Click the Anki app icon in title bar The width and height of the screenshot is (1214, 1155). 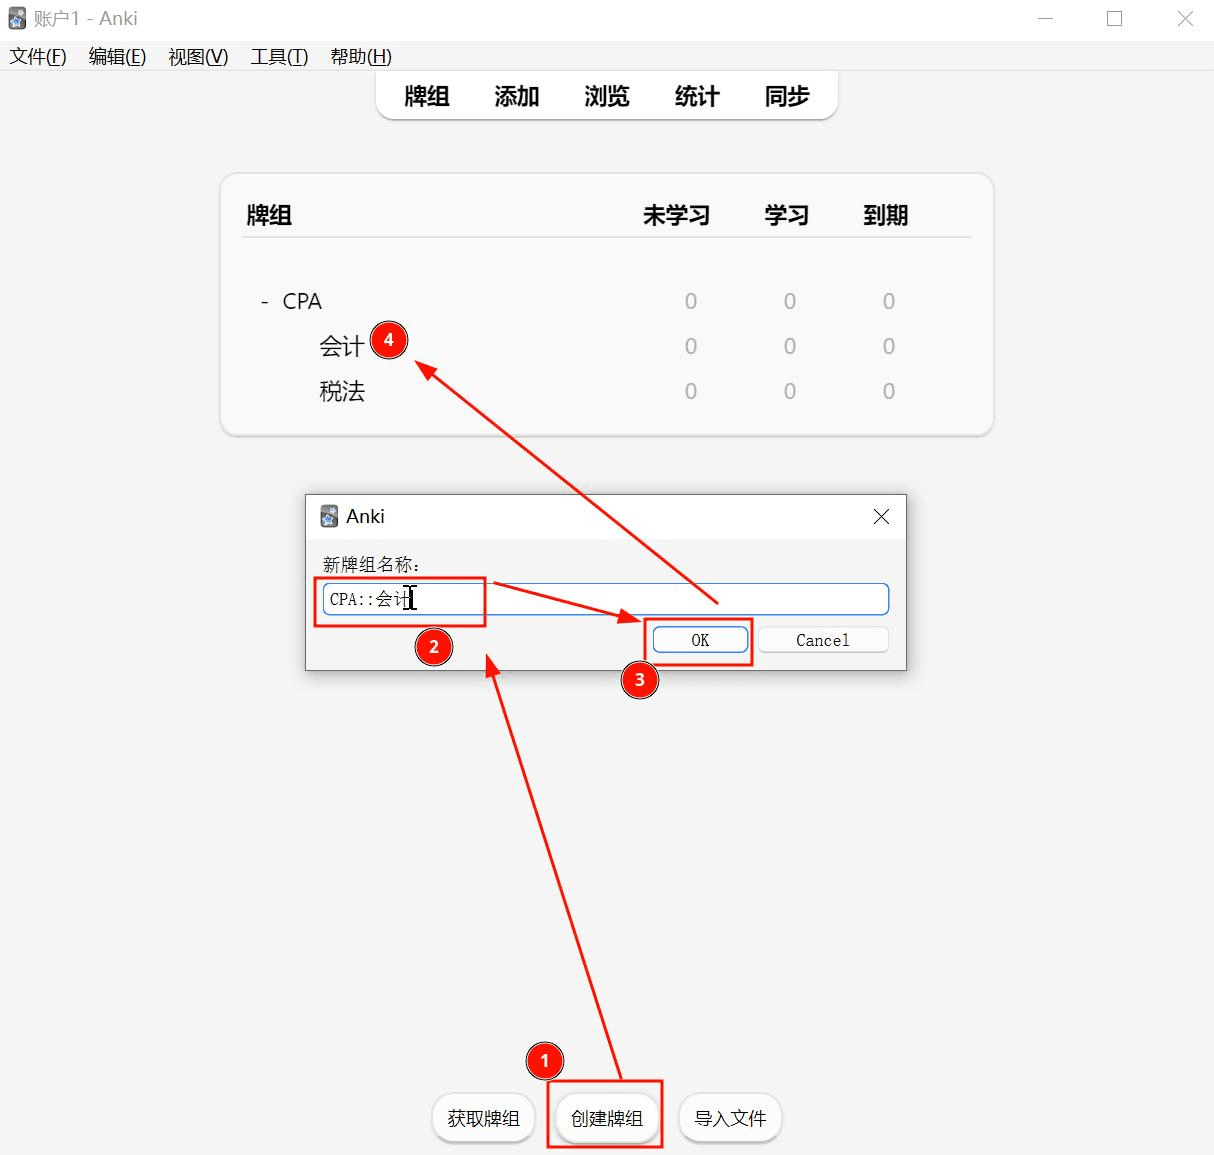(17, 18)
